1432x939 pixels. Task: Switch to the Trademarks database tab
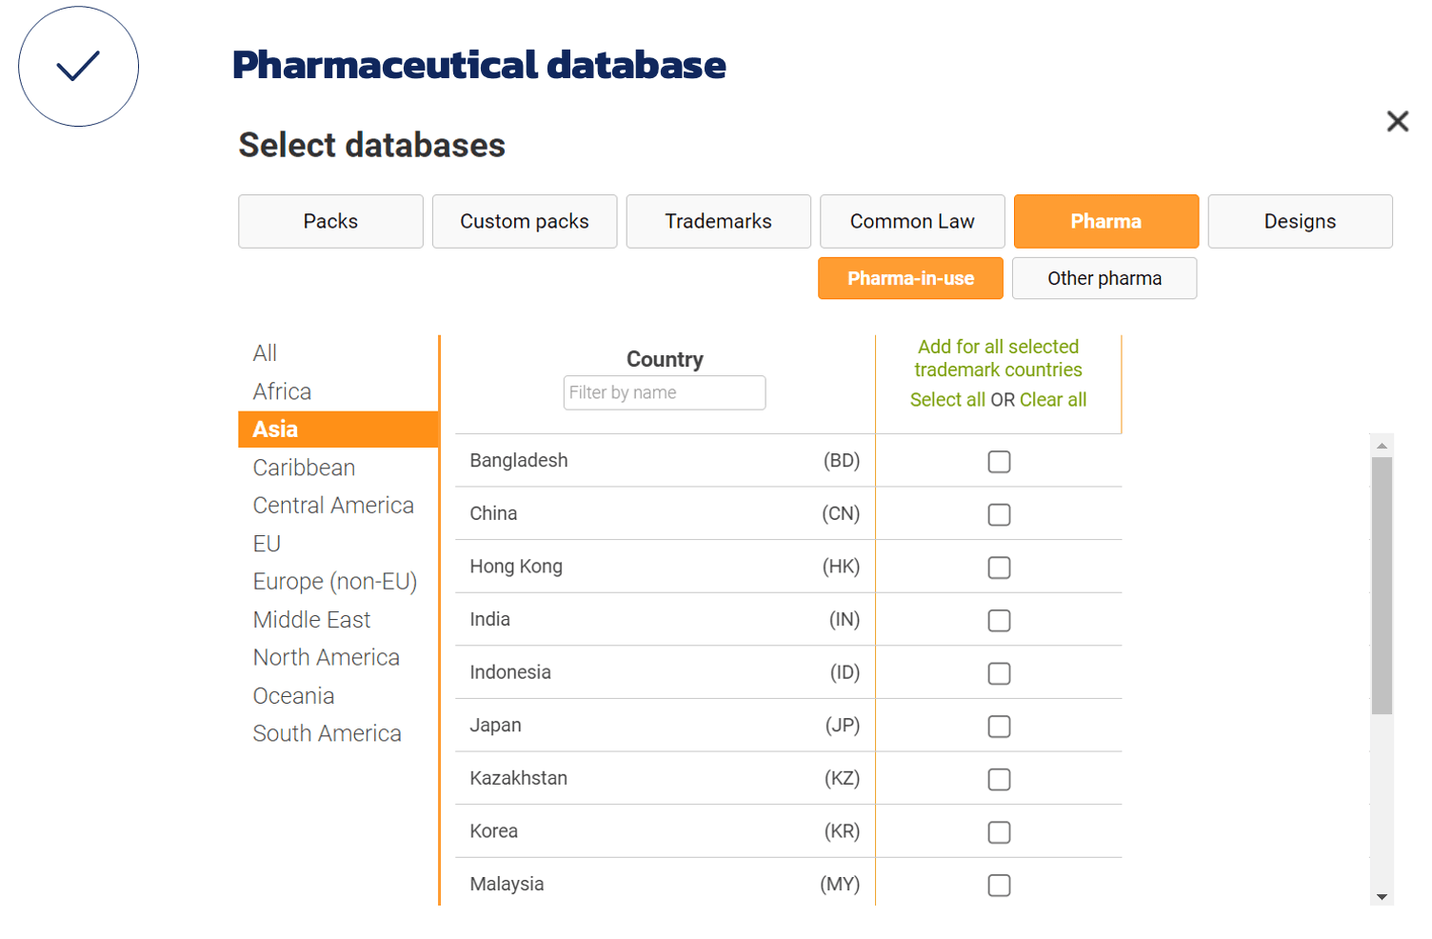click(718, 221)
